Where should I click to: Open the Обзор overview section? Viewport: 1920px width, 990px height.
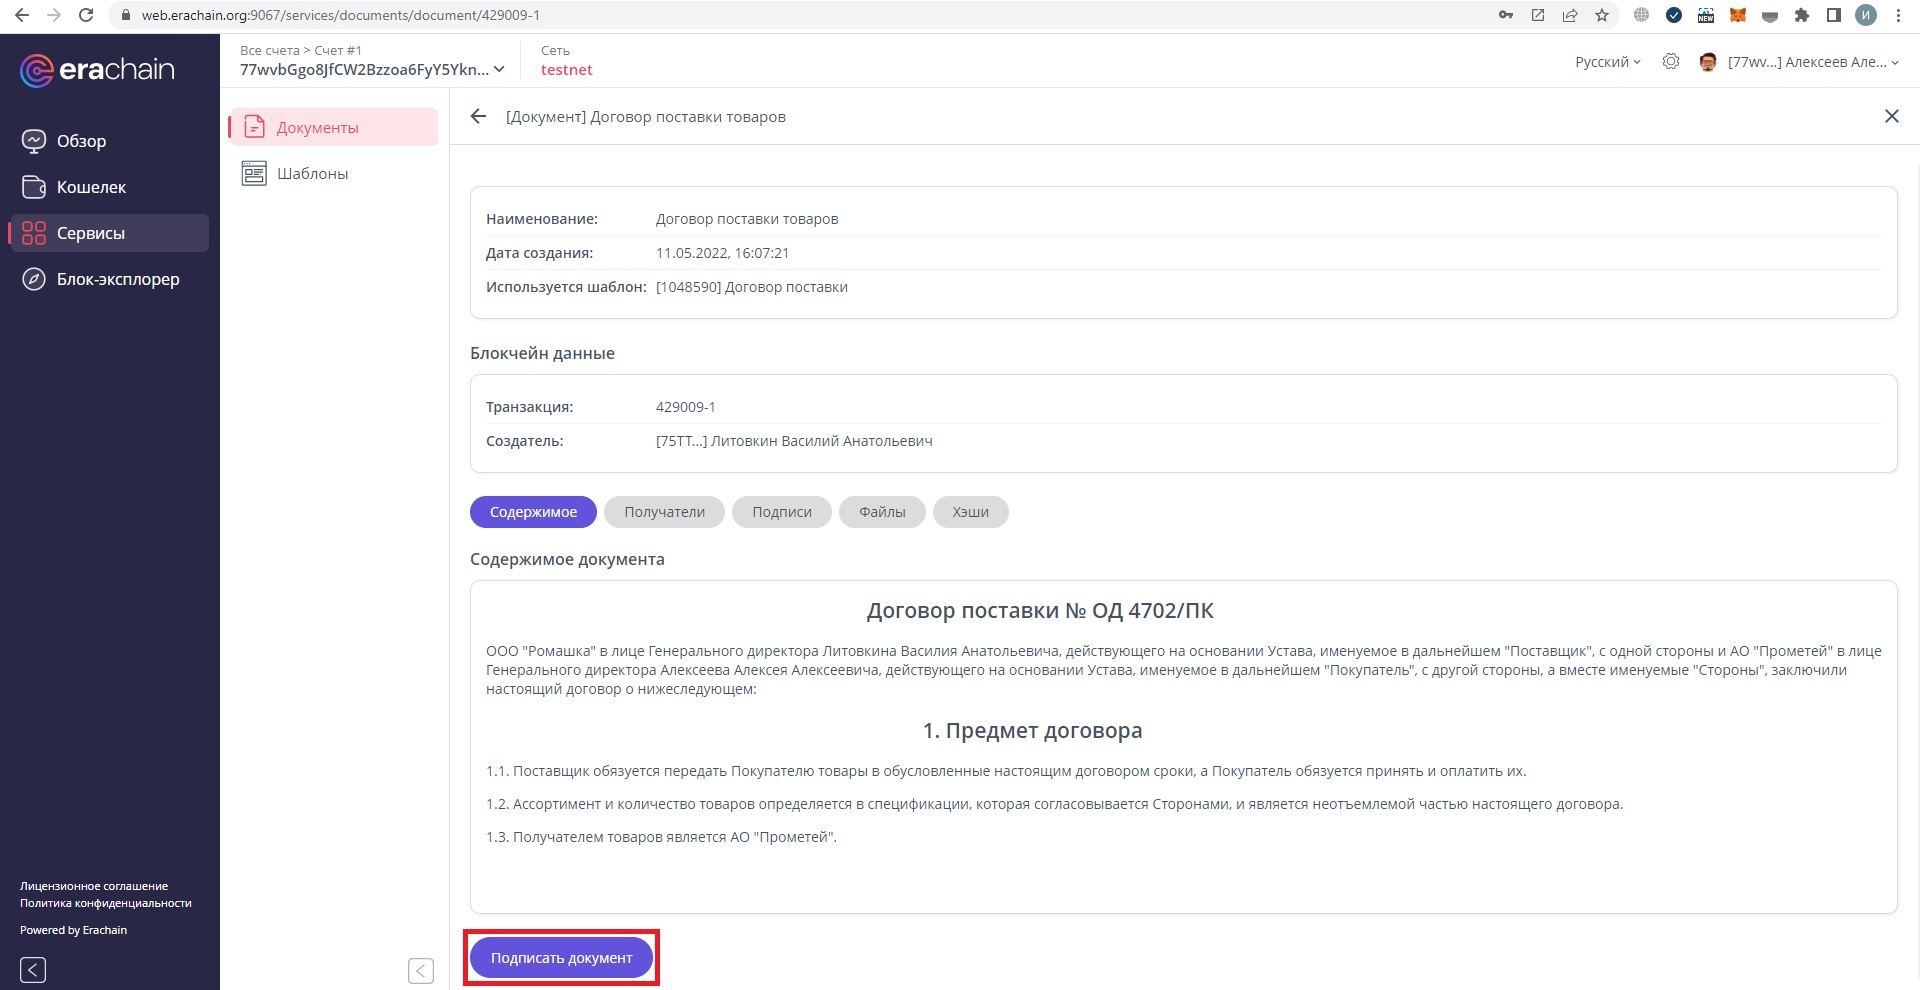[x=80, y=141]
